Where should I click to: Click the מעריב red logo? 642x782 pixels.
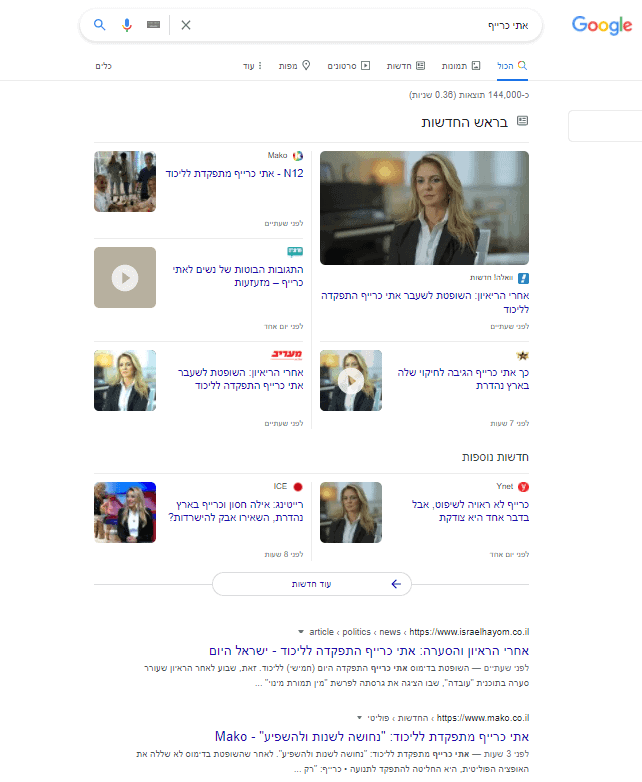[287, 355]
